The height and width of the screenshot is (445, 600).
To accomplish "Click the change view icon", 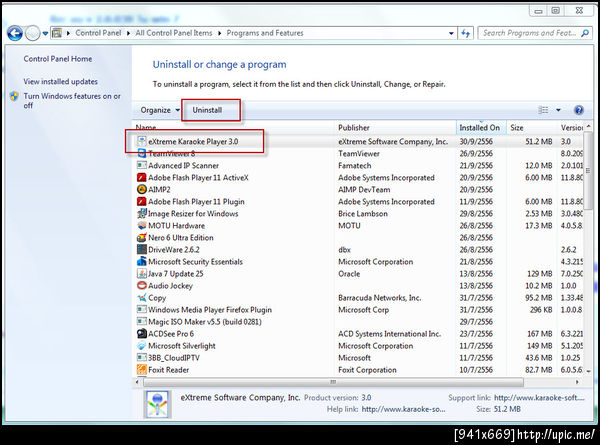I will click(x=543, y=110).
